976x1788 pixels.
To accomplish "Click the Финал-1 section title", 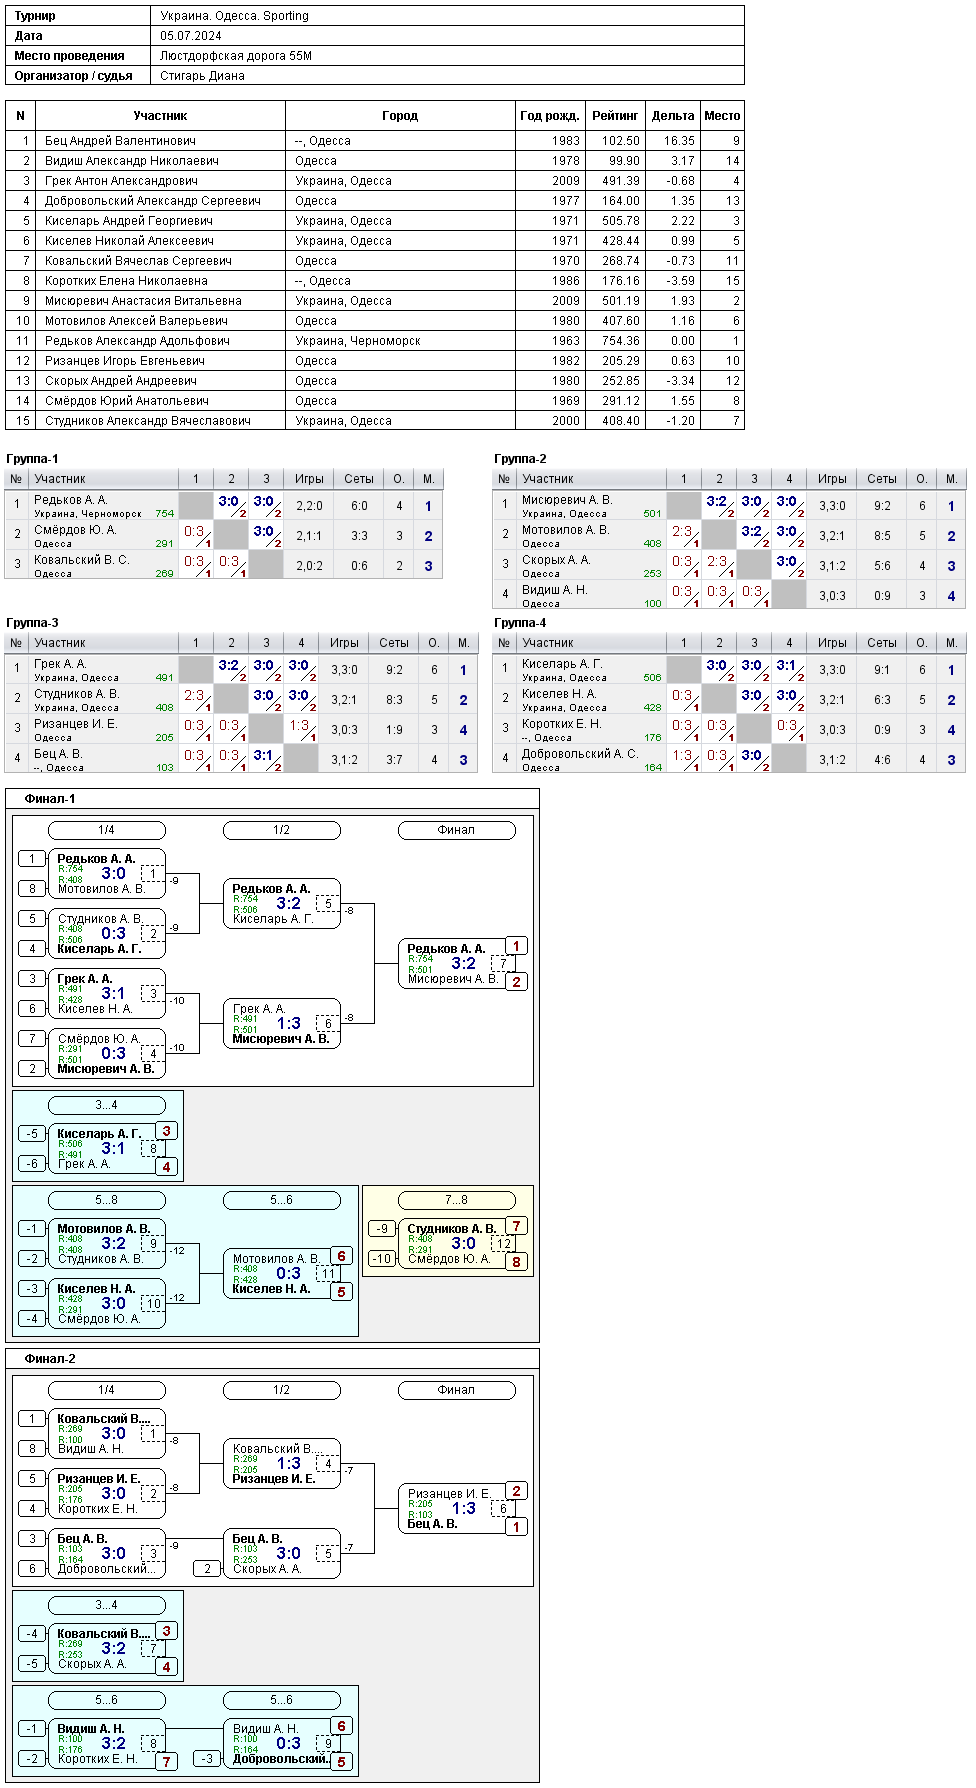I will (50, 799).
